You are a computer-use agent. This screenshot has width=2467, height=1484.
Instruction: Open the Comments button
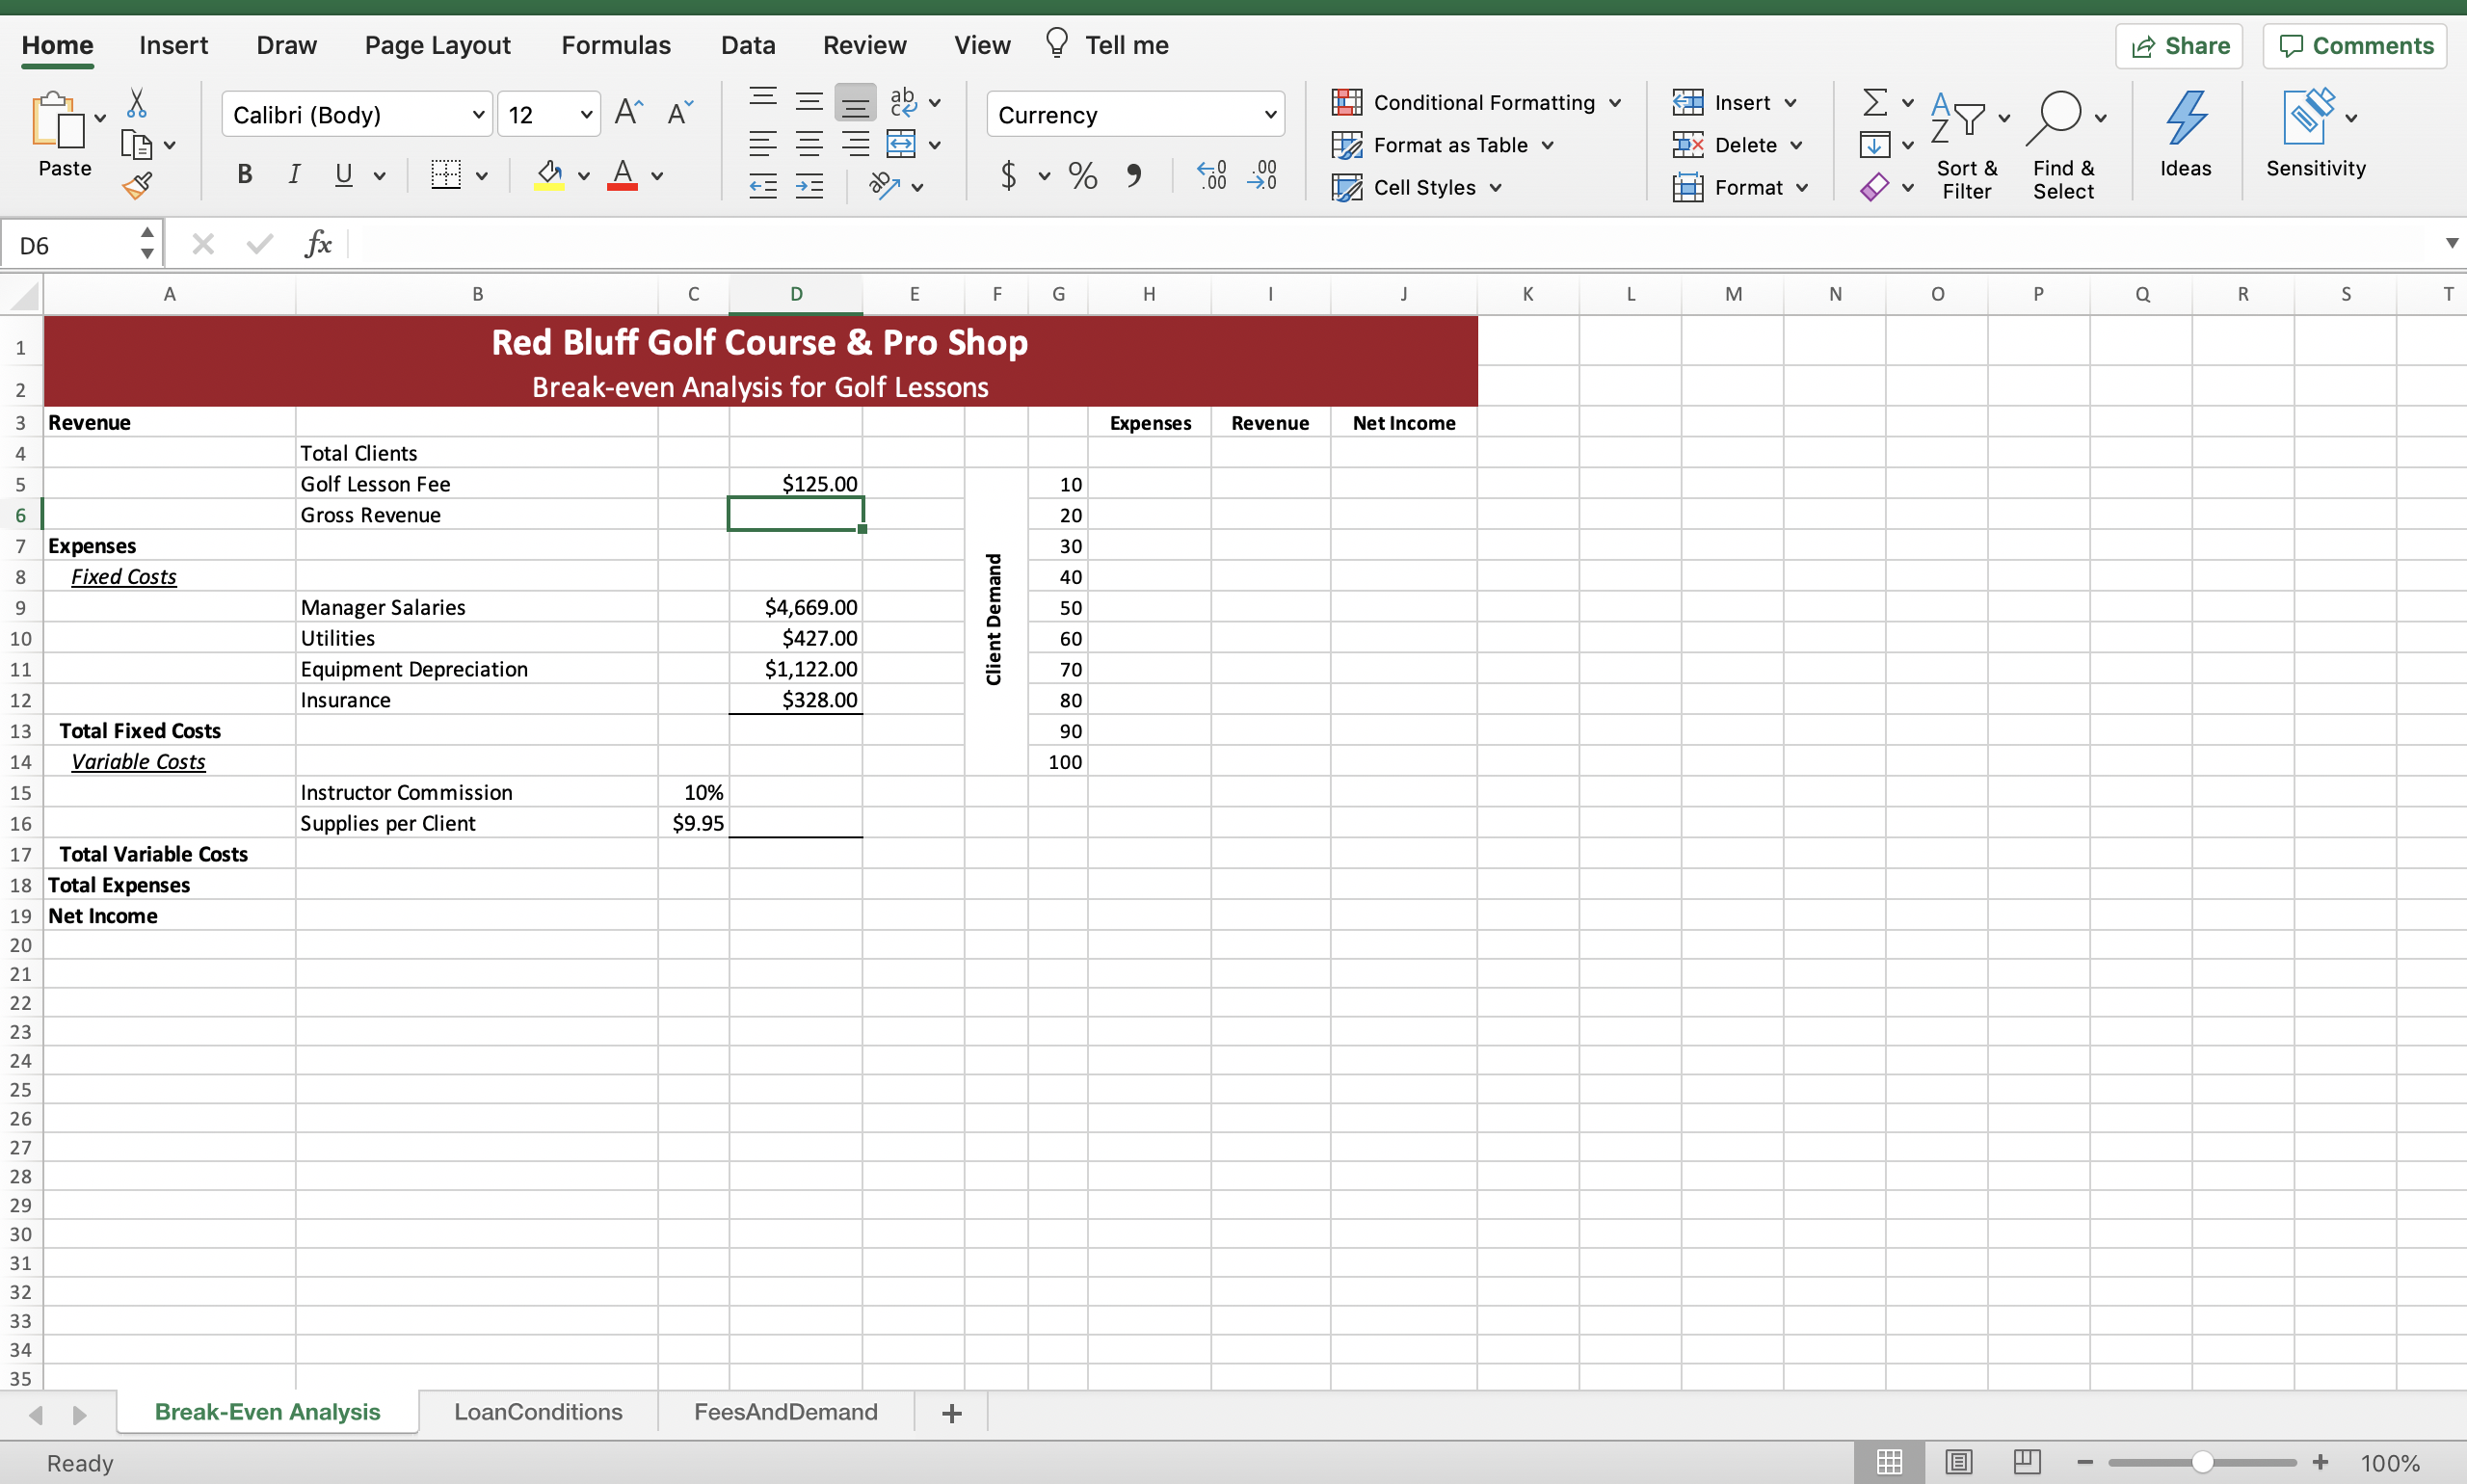pyautogui.click(x=2355, y=46)
